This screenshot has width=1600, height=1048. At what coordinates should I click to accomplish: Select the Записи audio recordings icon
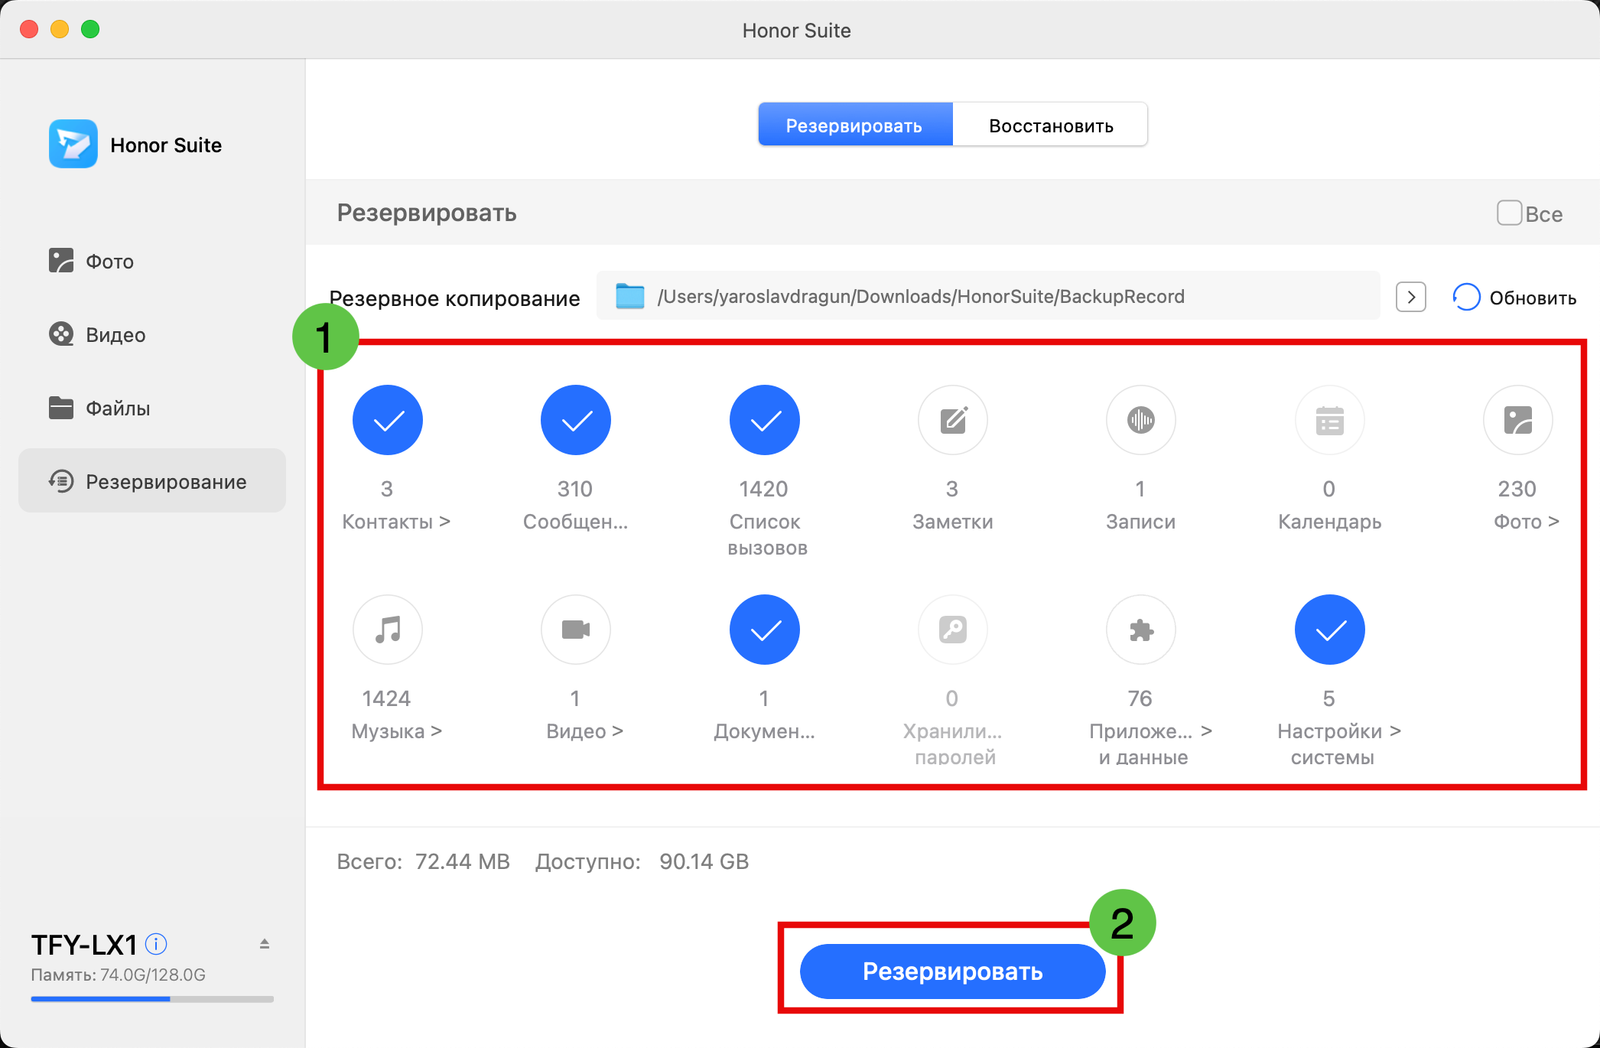1141,420
